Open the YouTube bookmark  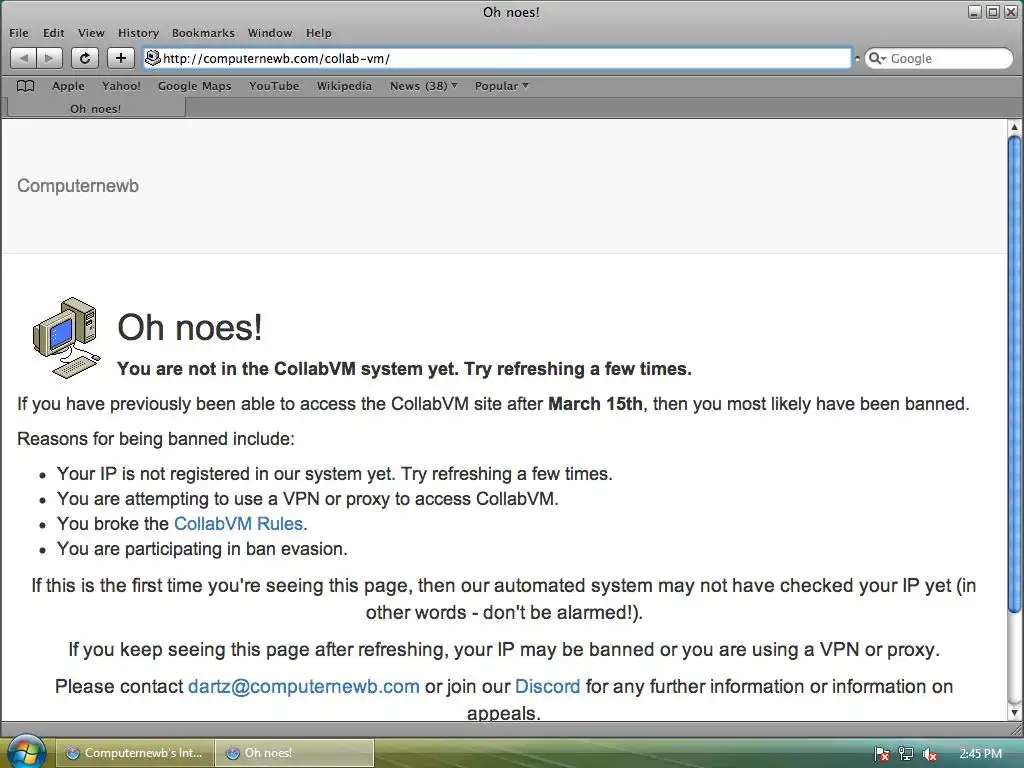click(274, 86)
